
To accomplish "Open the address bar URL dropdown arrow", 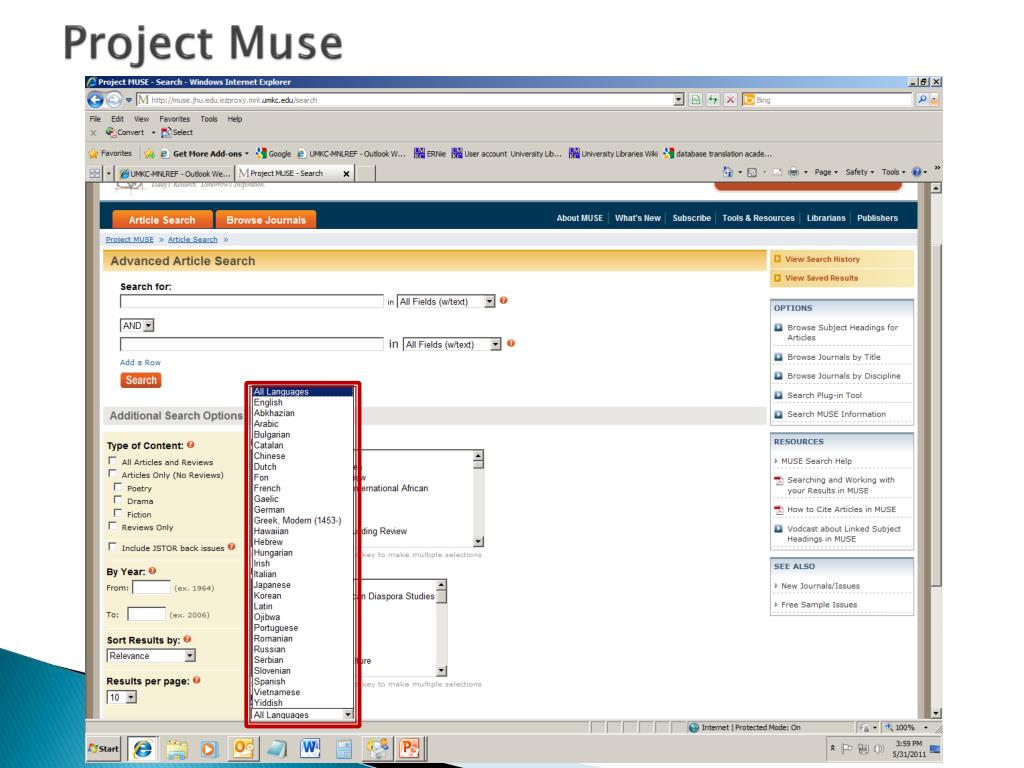I will (x=679, y=100).
